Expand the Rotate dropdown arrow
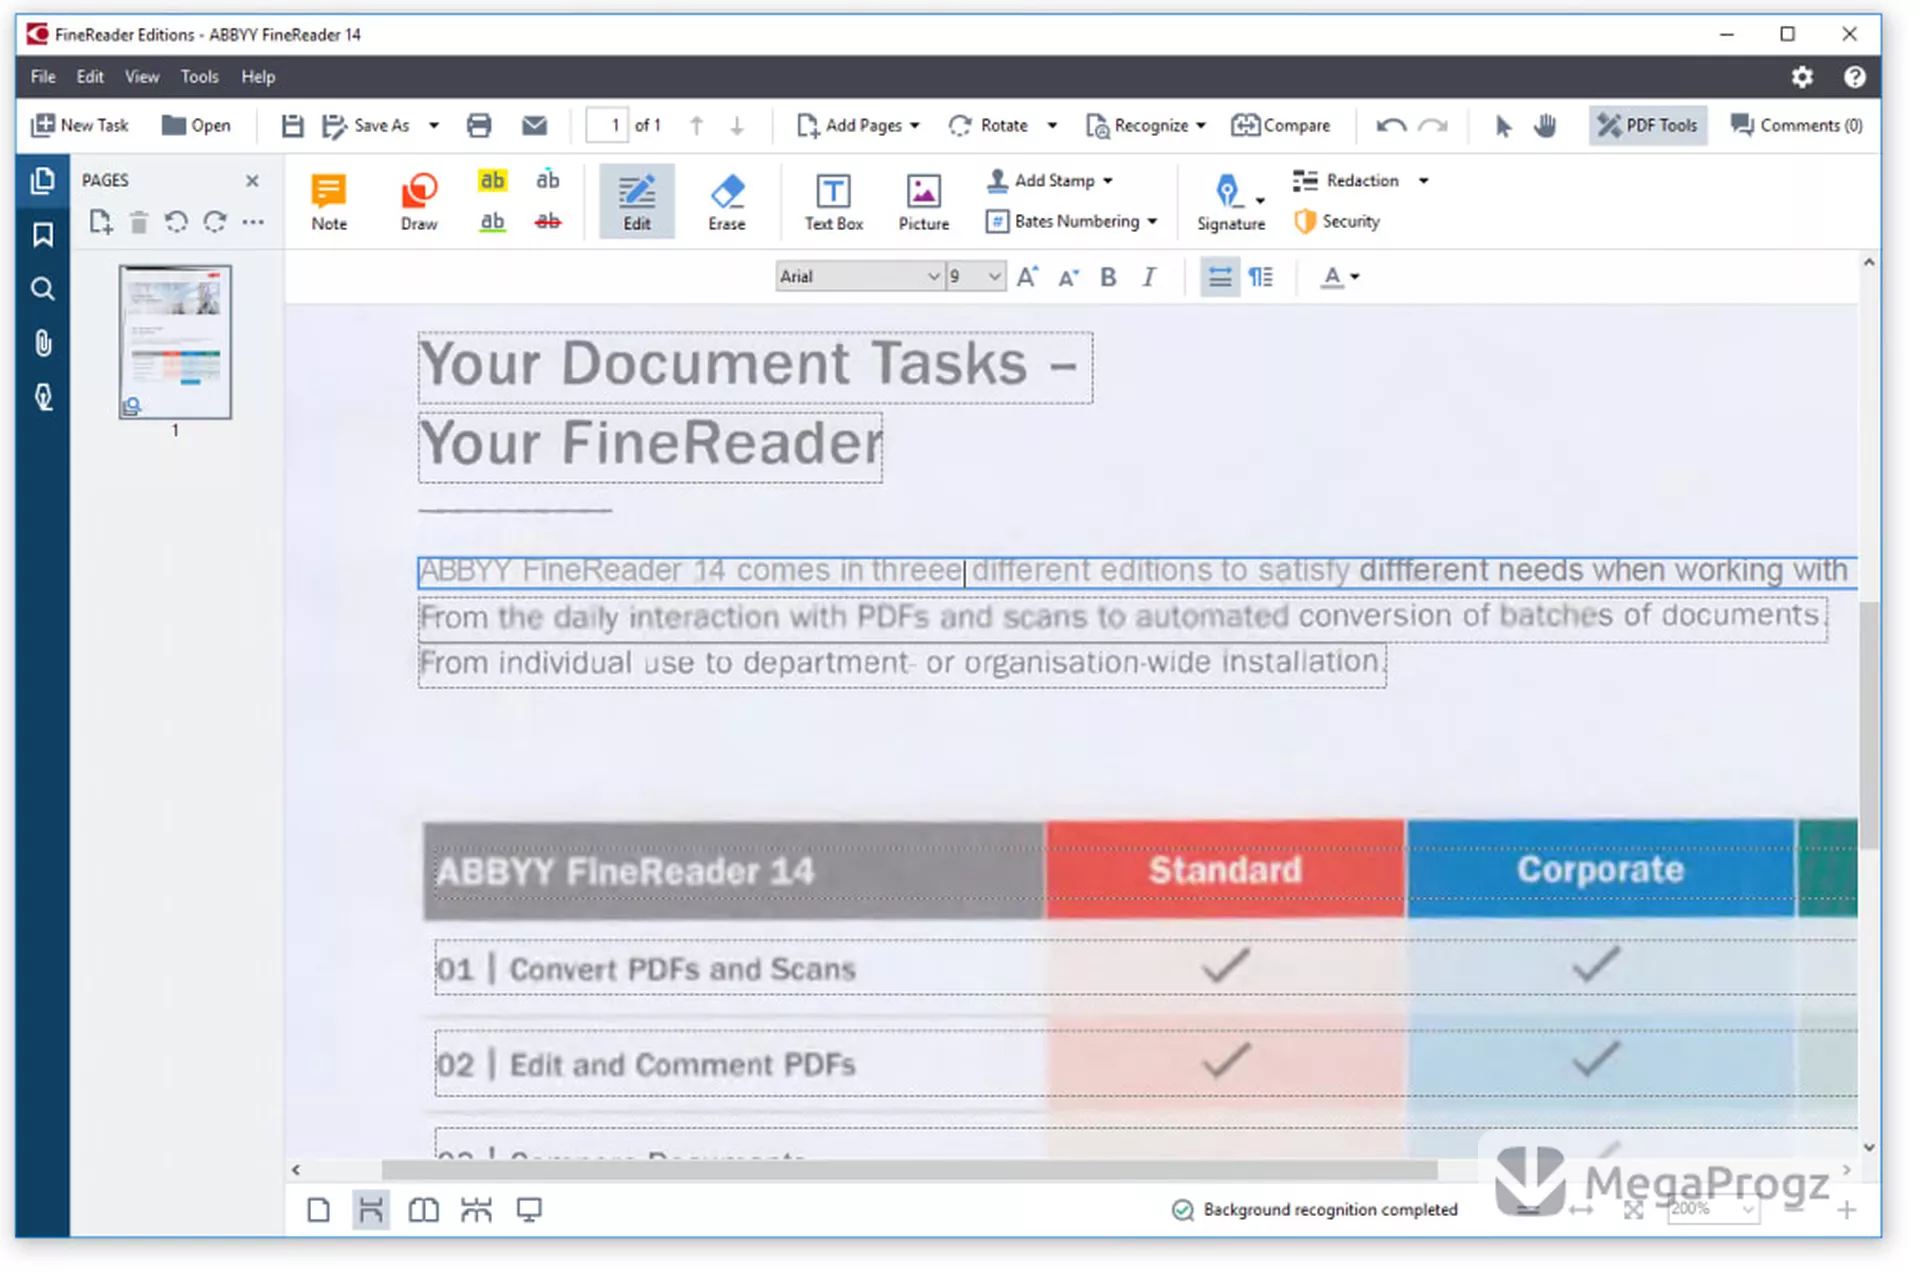The image size is (1920, 1272). [1052, 126]
